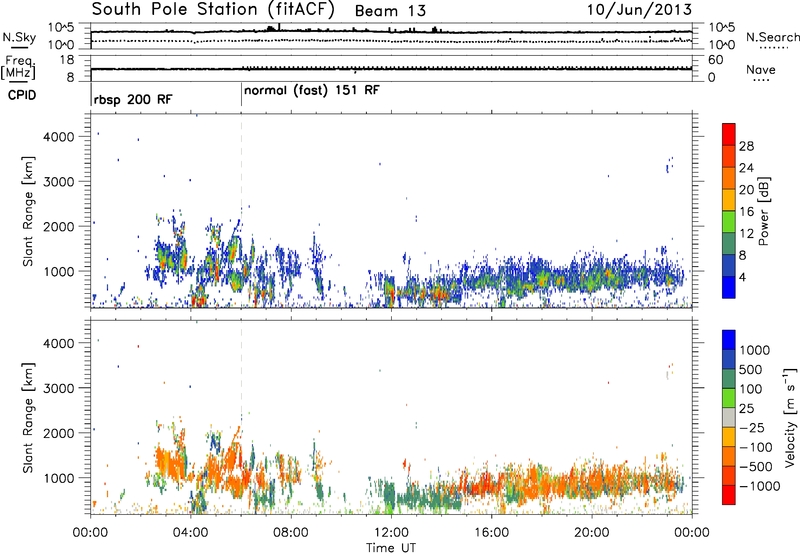The height and width of the screenshot is (554, 800).
Task: Click the '20:00' time tick label
Action: click(x=591, y=533)
